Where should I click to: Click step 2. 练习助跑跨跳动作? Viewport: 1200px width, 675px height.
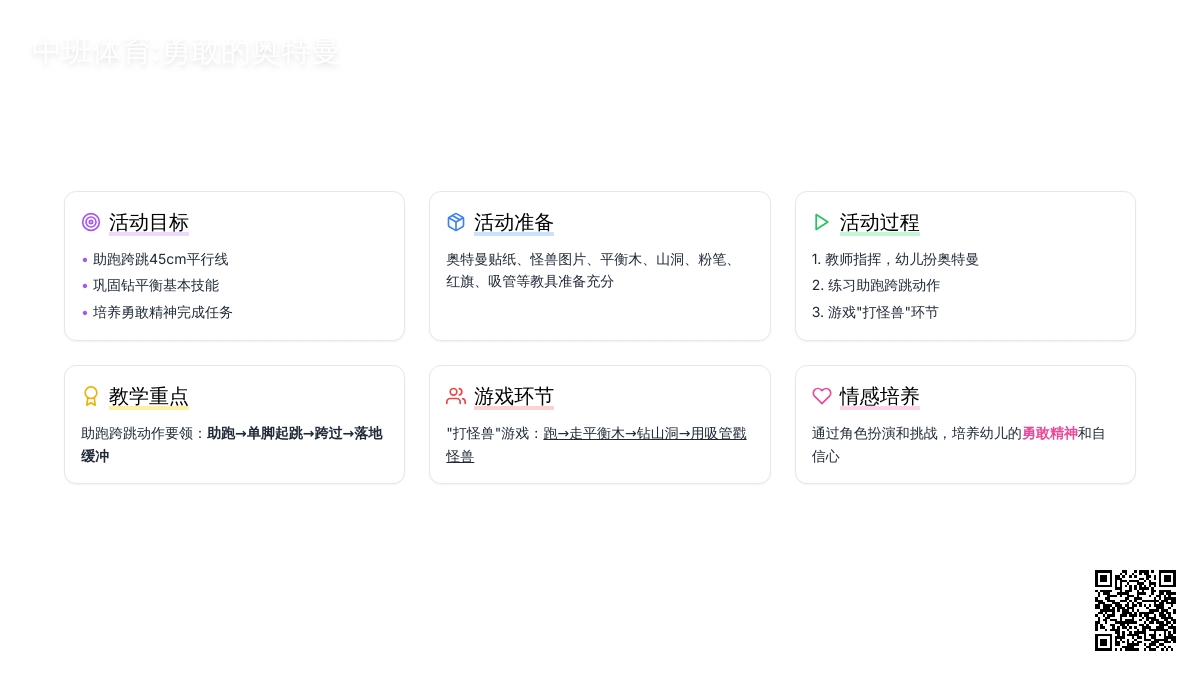point(876,285)
